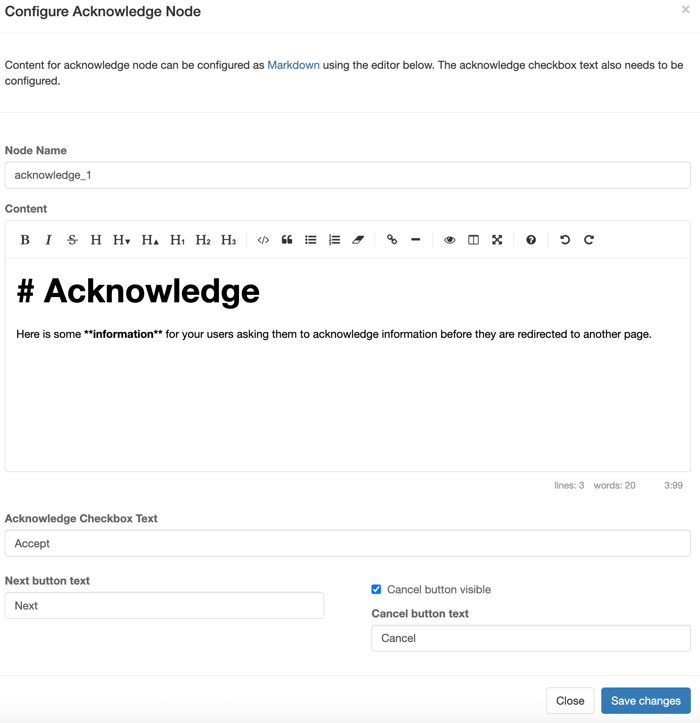Focus the Acknowledge Checkbox Text field
The image size is (700, 723).
tap(347, 543)
